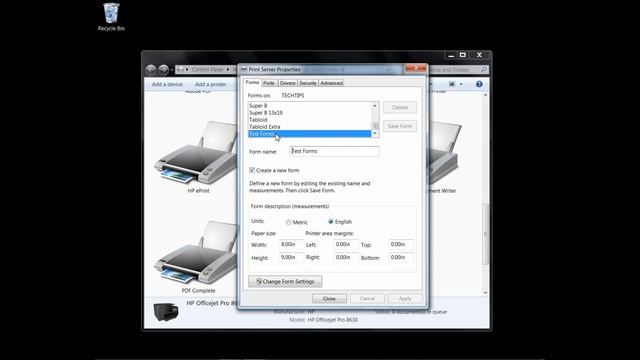
Task: Click Add a printer in toolbar
Action: click(x=211, y=84)
